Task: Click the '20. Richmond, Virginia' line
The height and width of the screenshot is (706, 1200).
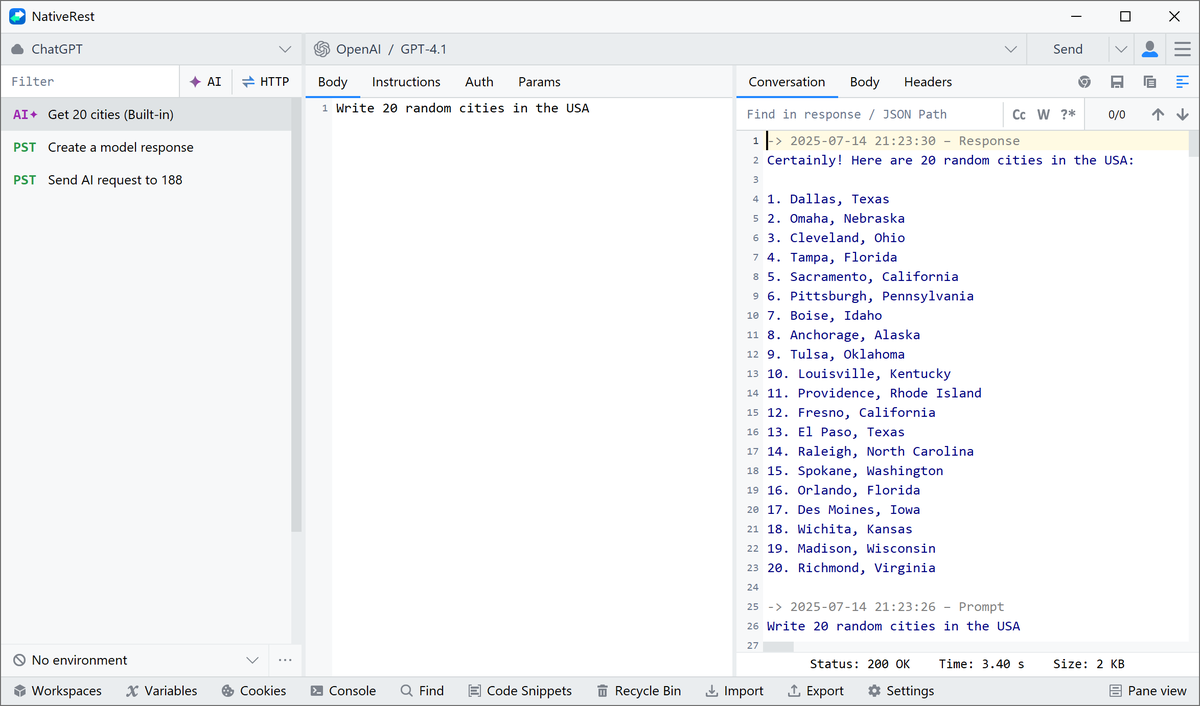Action: point(851,568)
